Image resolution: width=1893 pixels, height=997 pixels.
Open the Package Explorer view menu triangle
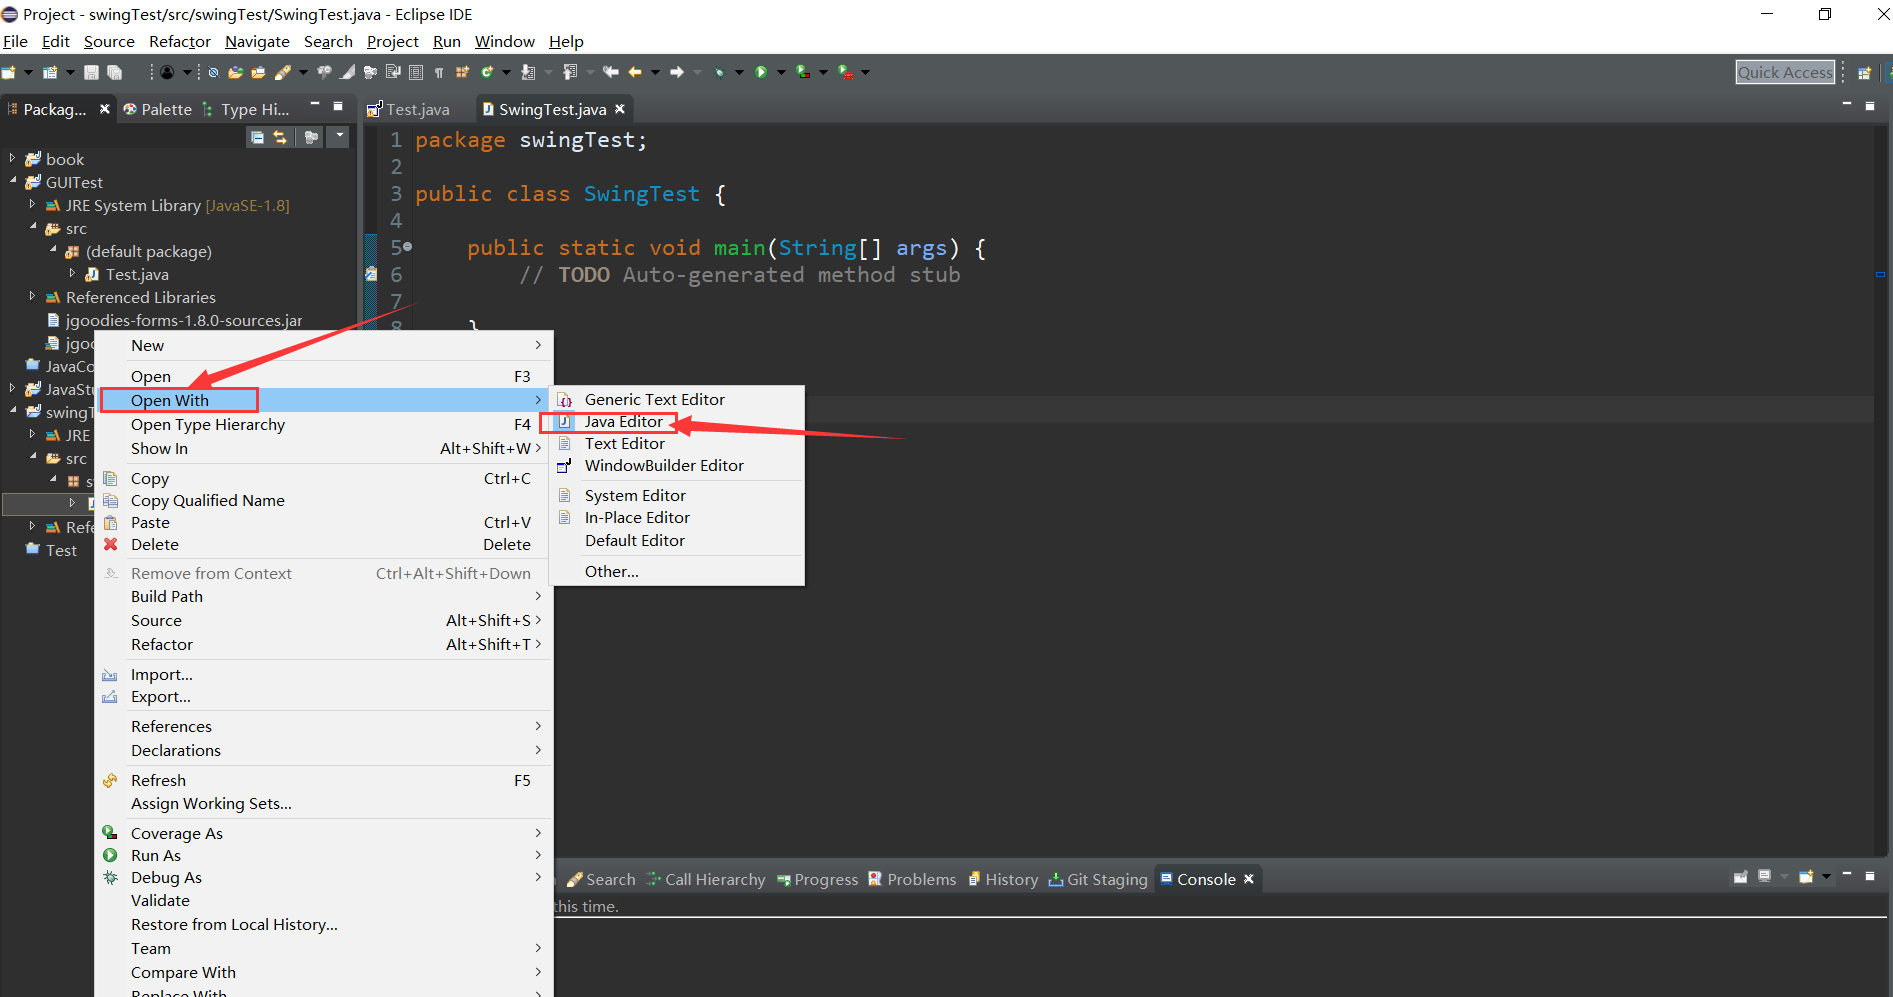[339, 137]
